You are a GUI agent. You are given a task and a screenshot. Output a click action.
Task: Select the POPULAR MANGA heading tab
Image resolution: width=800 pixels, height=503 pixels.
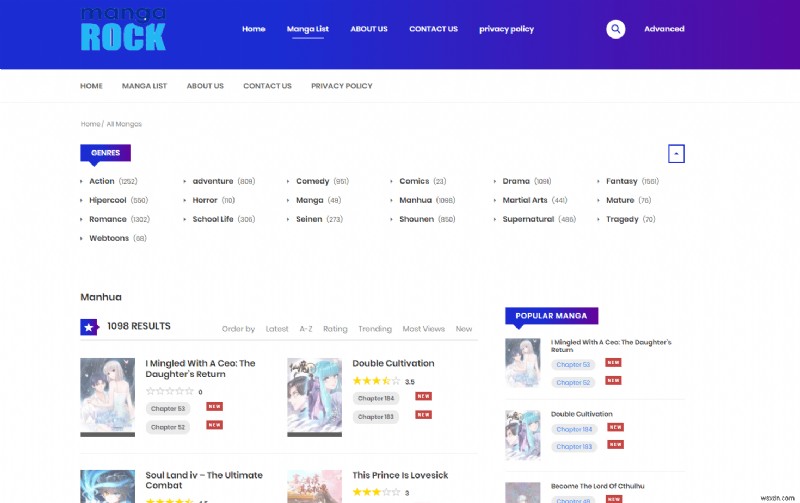click(x=551, y=316)
